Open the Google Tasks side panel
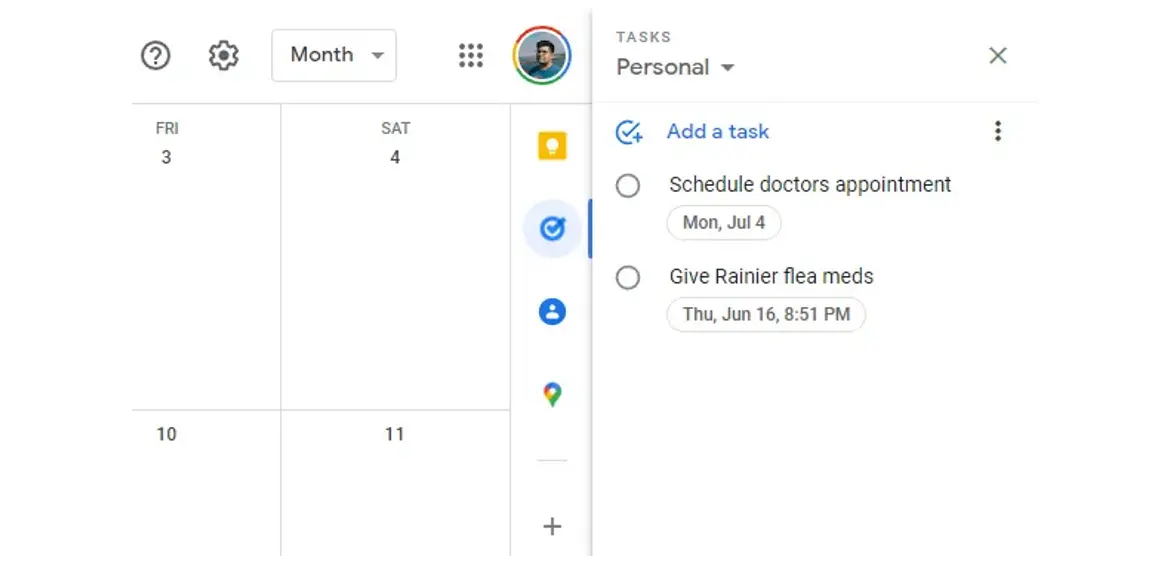1176x585 pixels. pyautogui.click(x=551, y=227)
